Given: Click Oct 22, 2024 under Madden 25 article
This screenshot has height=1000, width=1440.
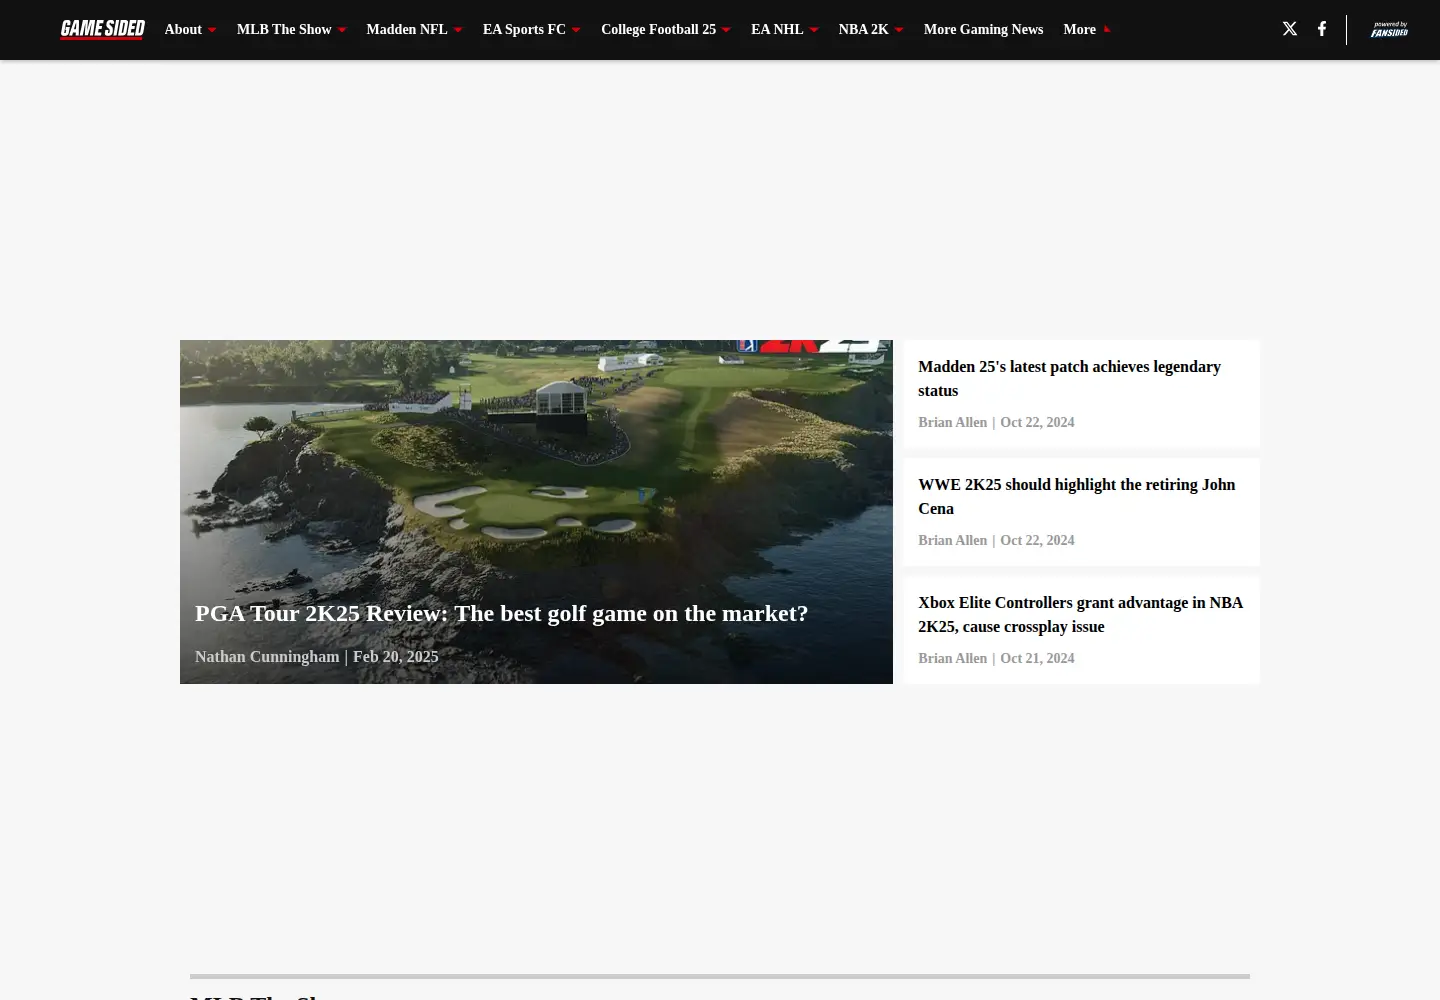Looking at the screenshot, I should point(1037,423).
